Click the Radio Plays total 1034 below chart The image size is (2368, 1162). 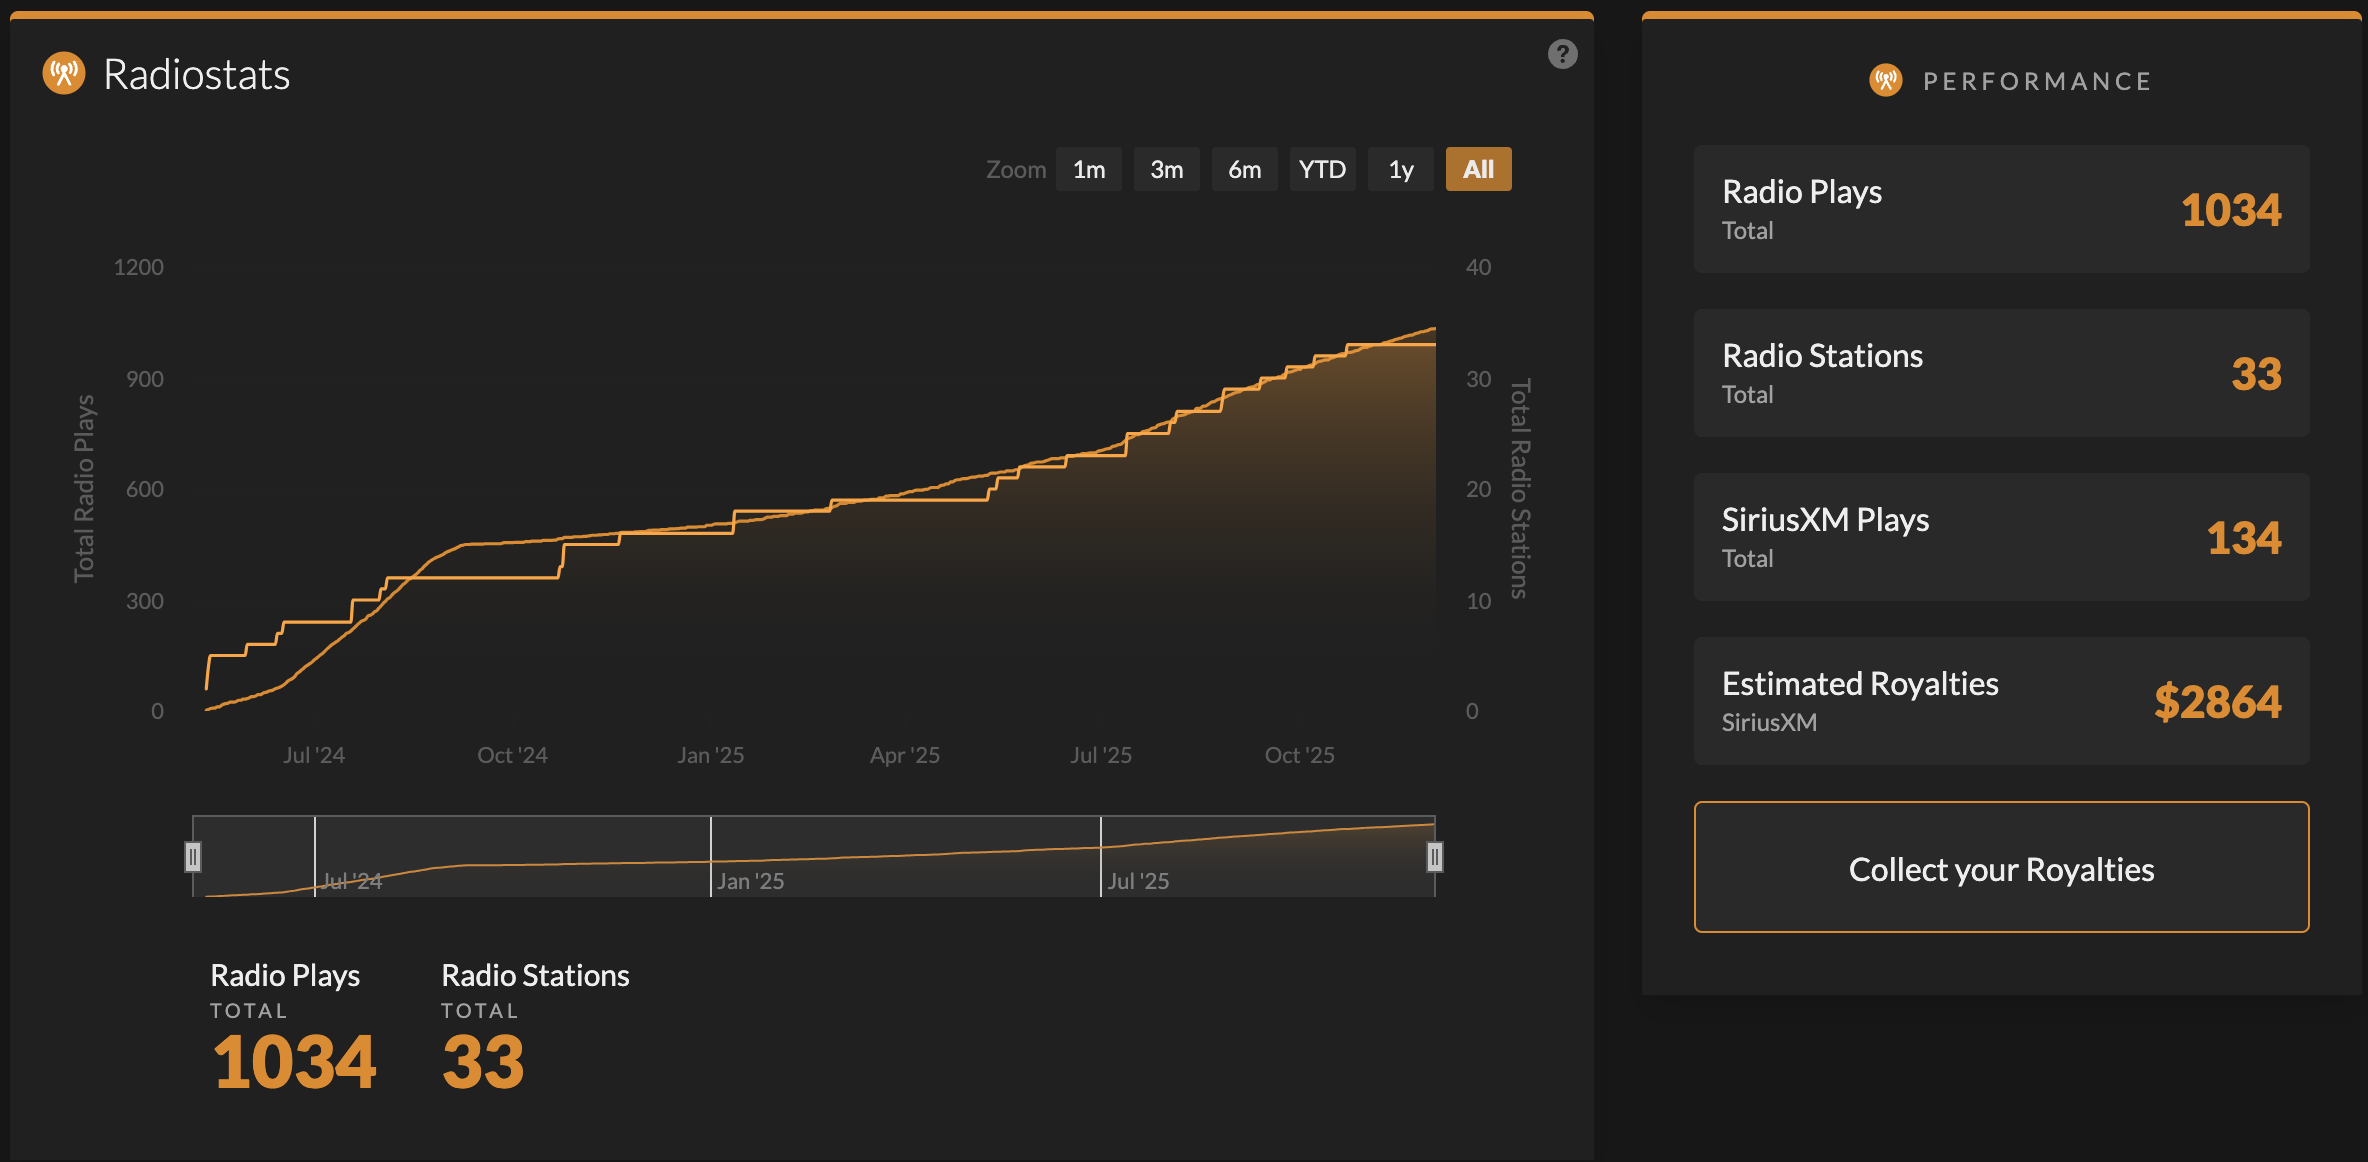[x=294, y=1060]
